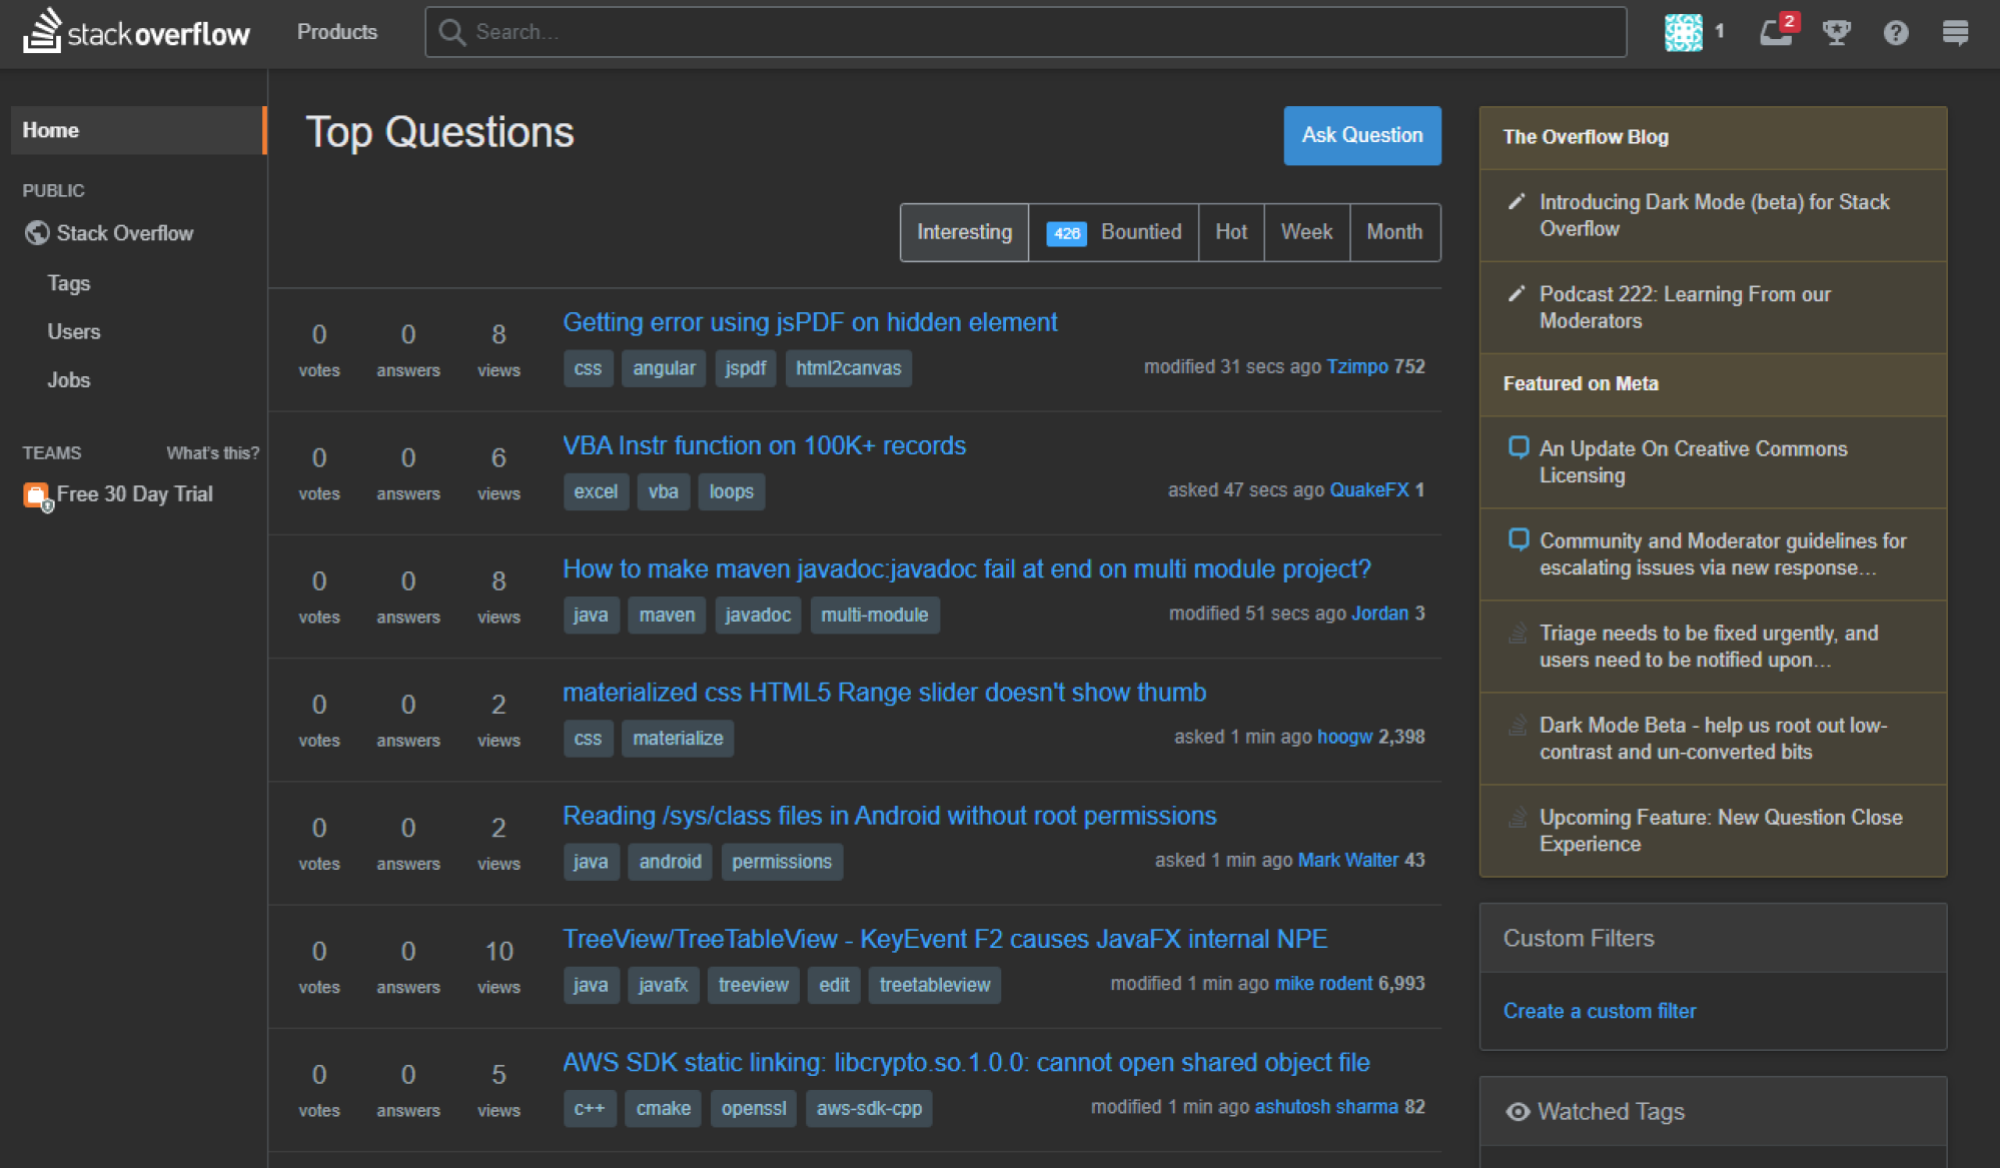This screenshot has height=1168, width=2000.
Task: Click the loops tag
Action: tap(731, 492)
